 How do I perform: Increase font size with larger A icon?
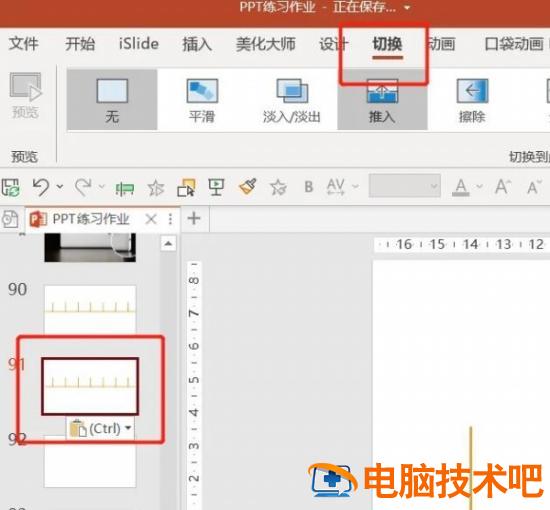(x=502, y=187)
